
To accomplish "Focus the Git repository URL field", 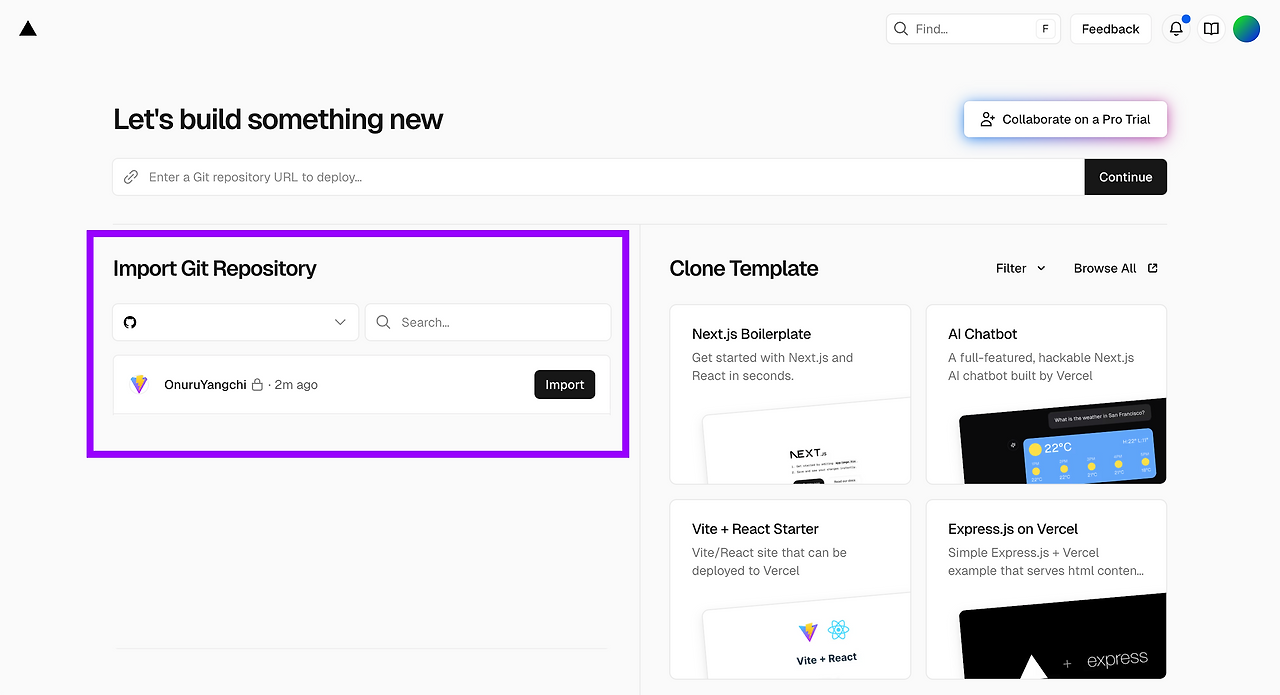I will click(x=598, y=177).
